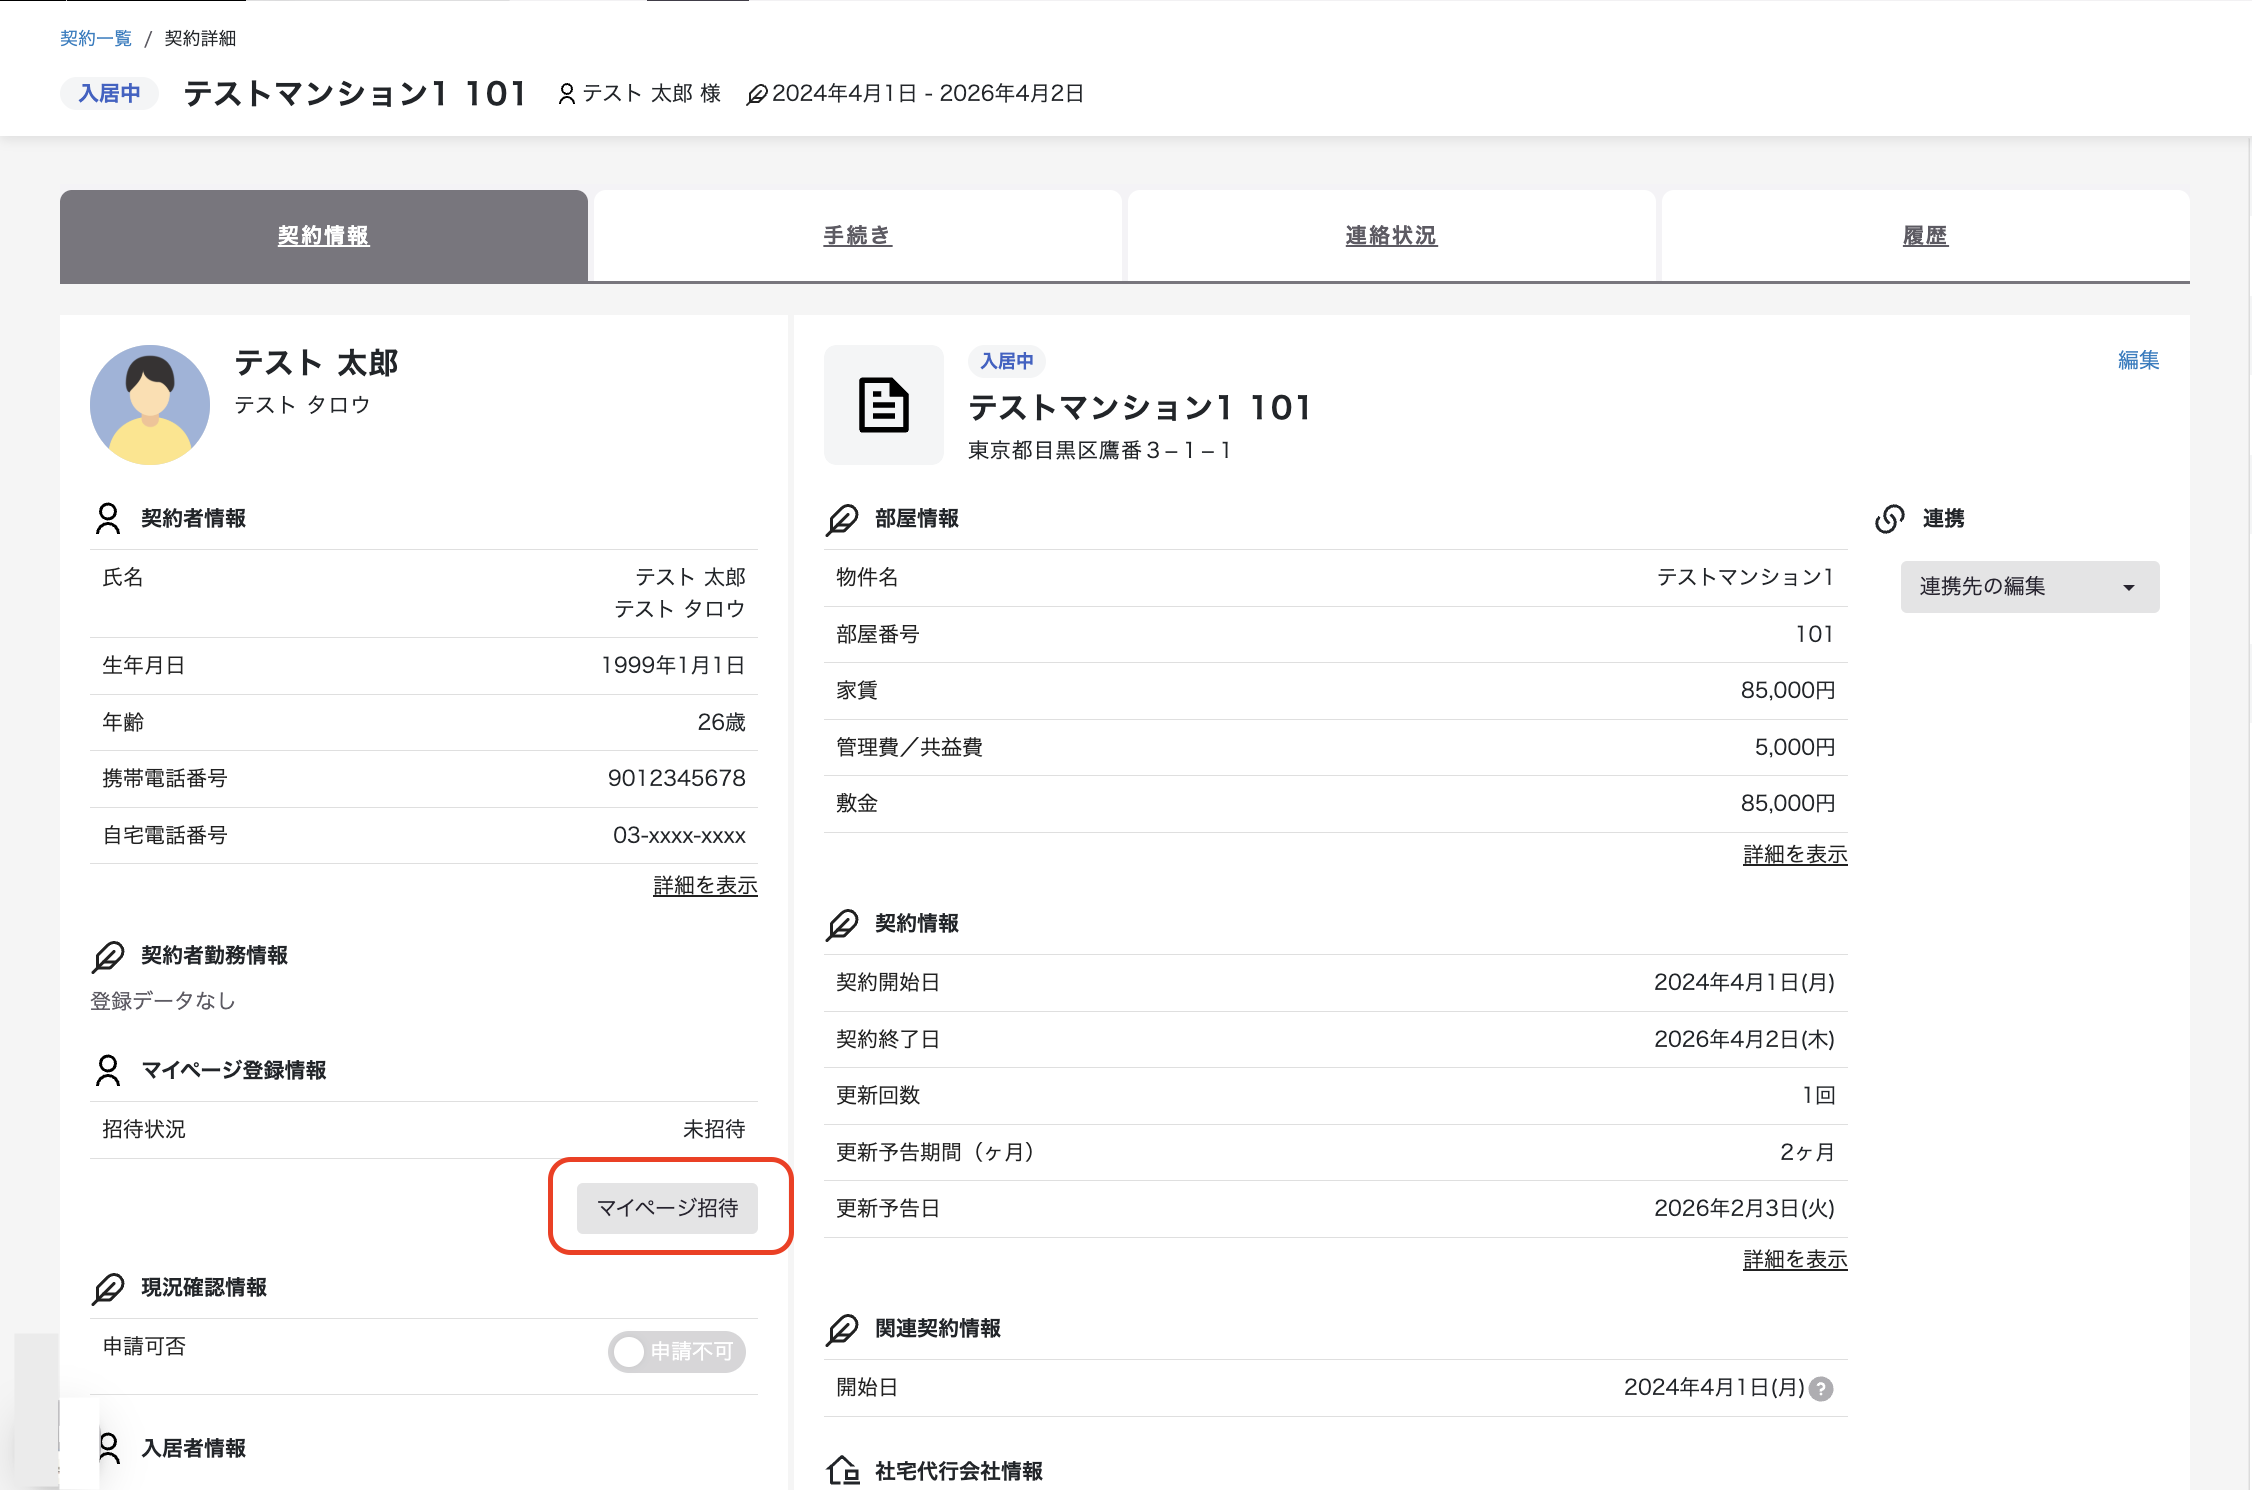Image resolution: width=2252 pixels, height=1490 pixels.
Task: Click 登録データなし text
Action: tap(163, 1001)
